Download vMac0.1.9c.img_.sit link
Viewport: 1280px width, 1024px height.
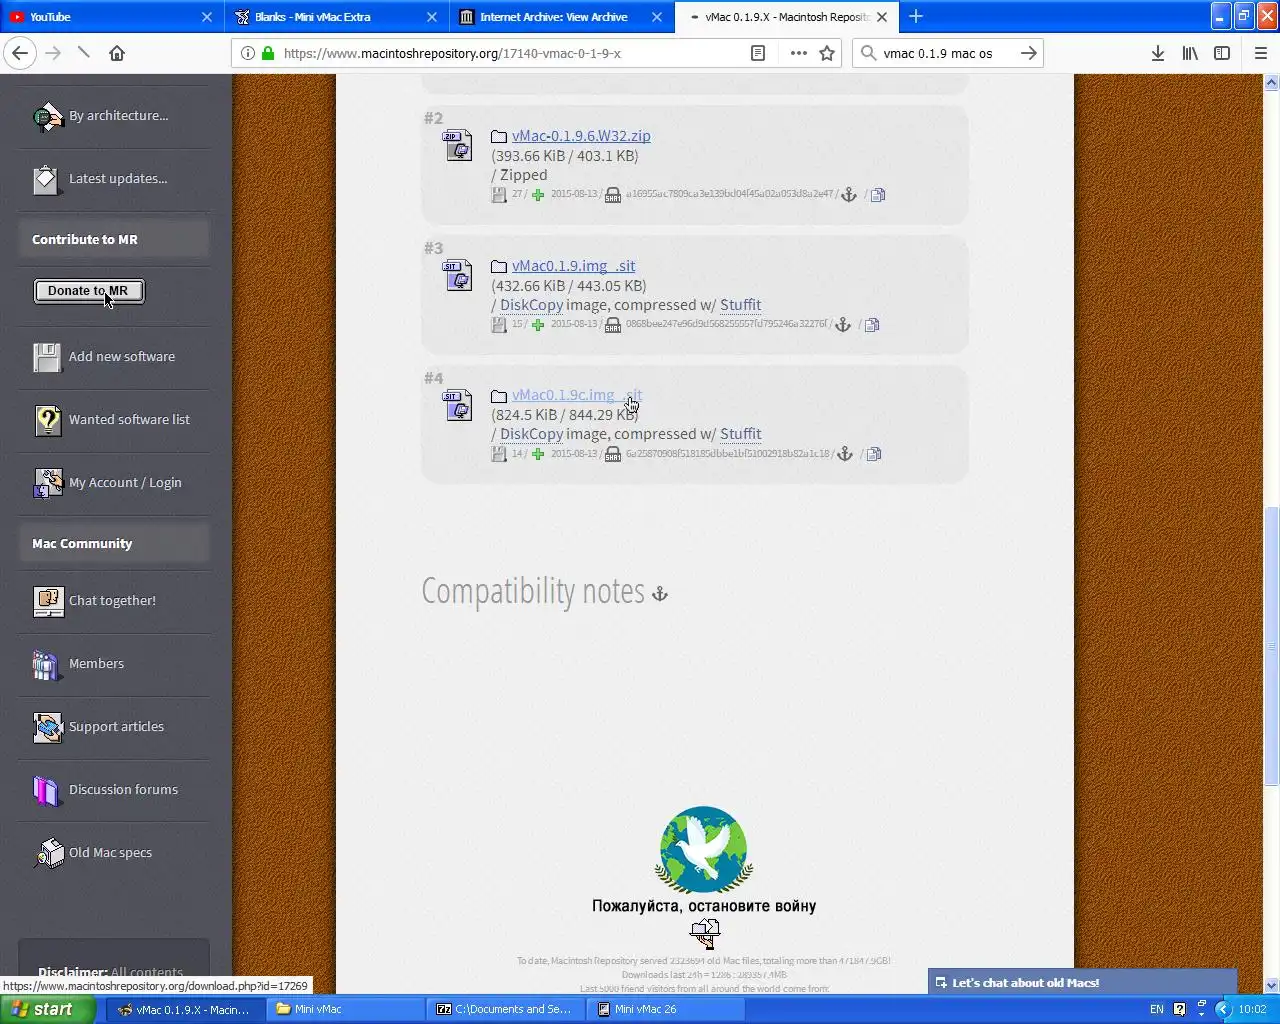tap(577, 395)
